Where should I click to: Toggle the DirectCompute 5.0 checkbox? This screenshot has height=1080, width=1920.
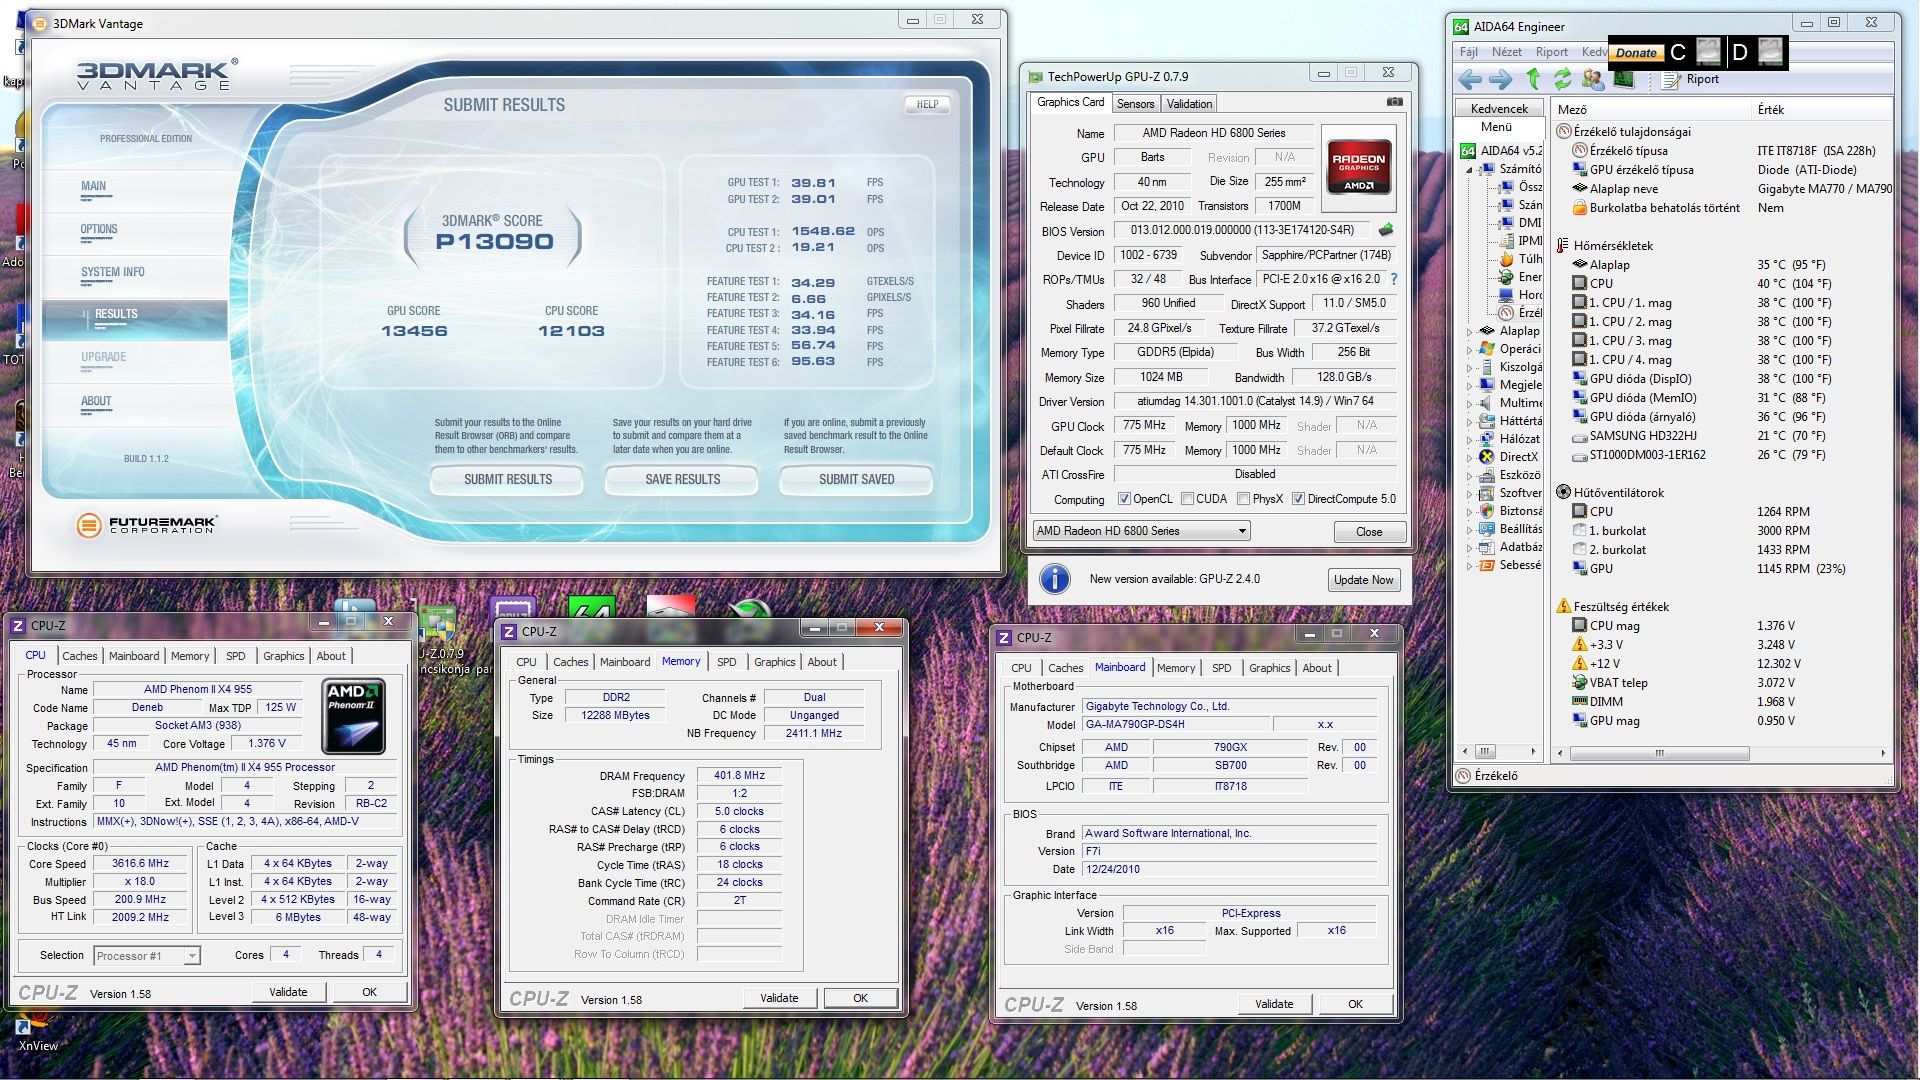point(1298,499)
